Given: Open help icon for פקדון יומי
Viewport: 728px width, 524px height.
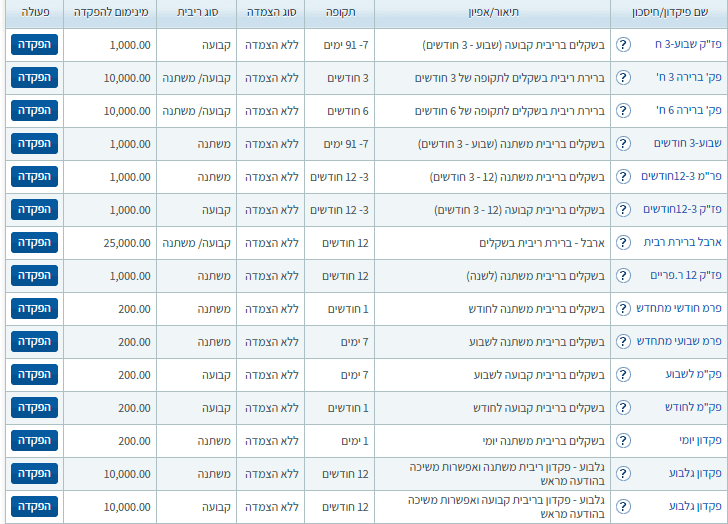Looking at the screenshot, I should pyautogui.click(x=623, y=440).
